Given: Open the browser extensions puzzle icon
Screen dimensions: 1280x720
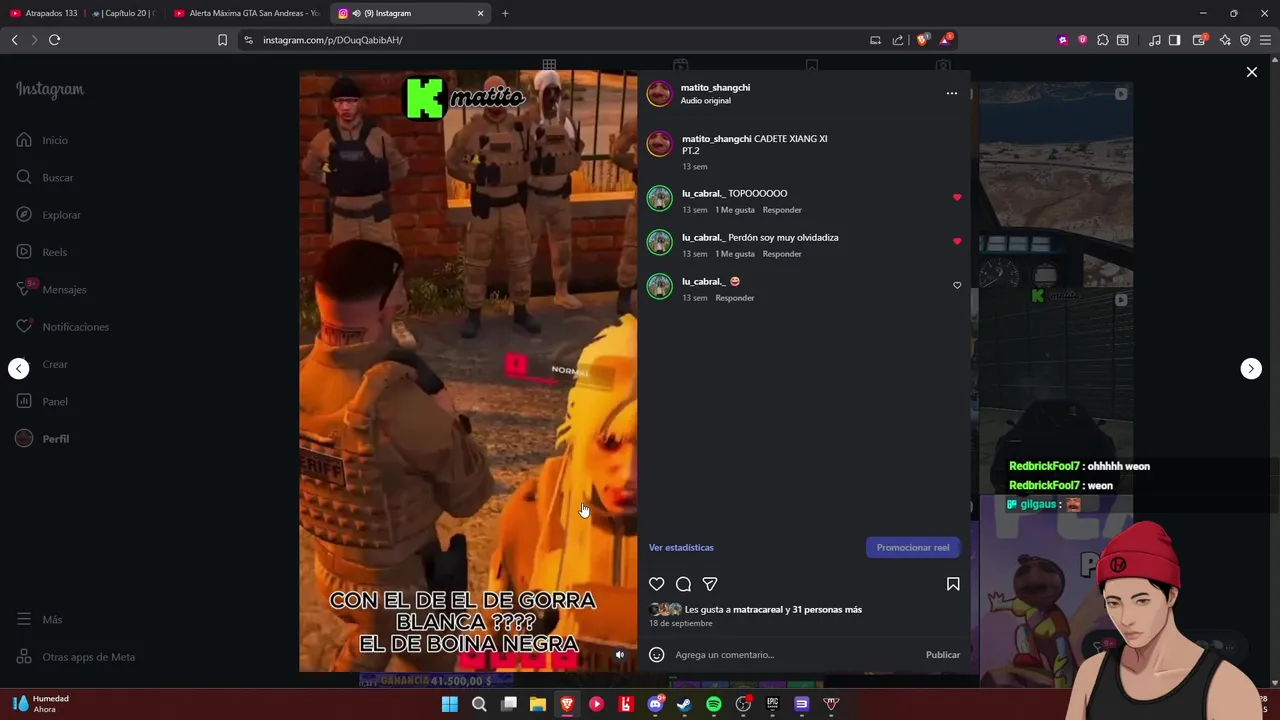Looking at the screenshot, I should 1102,40.
